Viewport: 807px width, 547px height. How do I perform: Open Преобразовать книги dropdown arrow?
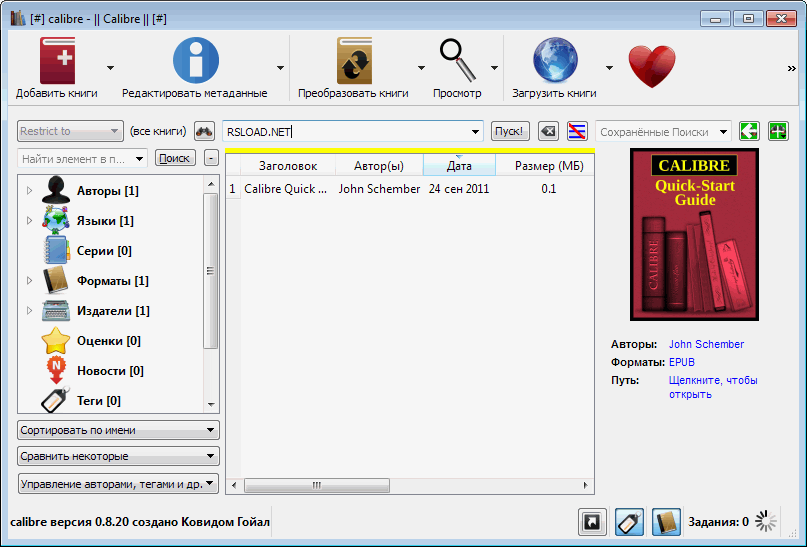422,68
